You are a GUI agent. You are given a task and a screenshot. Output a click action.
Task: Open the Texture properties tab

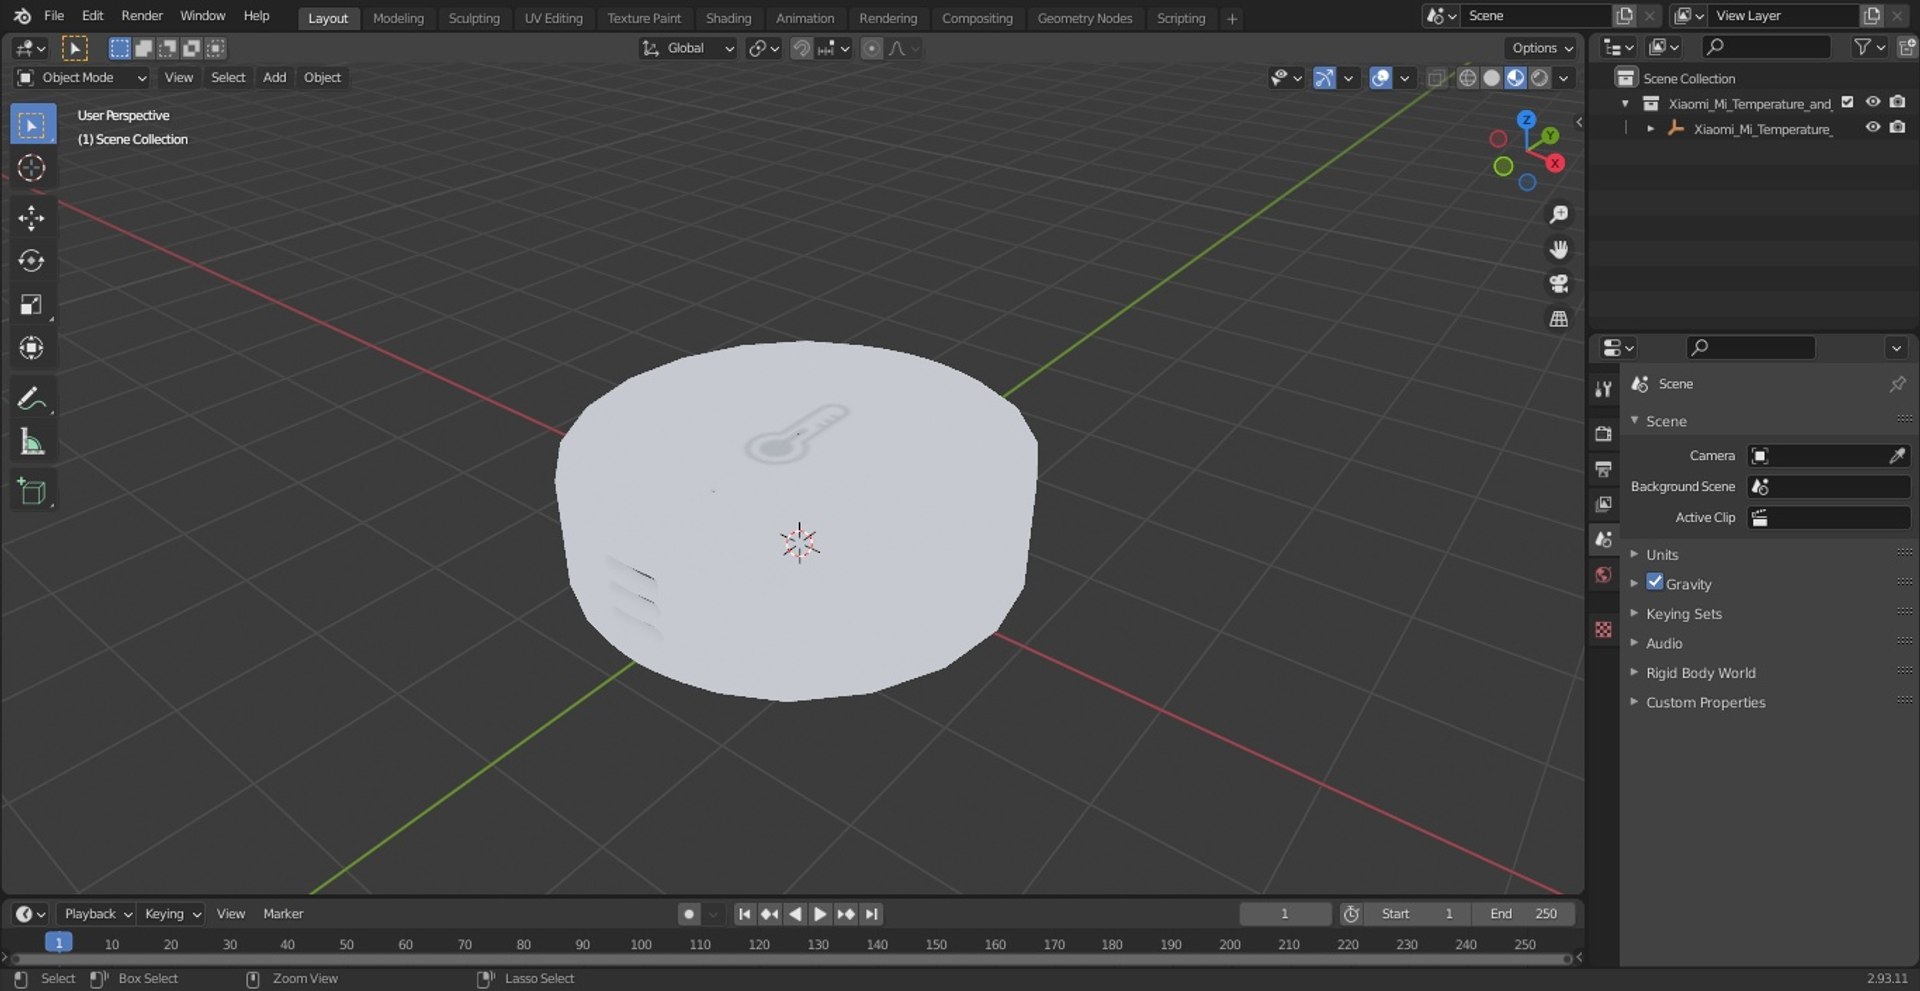tap(1604, 629)
